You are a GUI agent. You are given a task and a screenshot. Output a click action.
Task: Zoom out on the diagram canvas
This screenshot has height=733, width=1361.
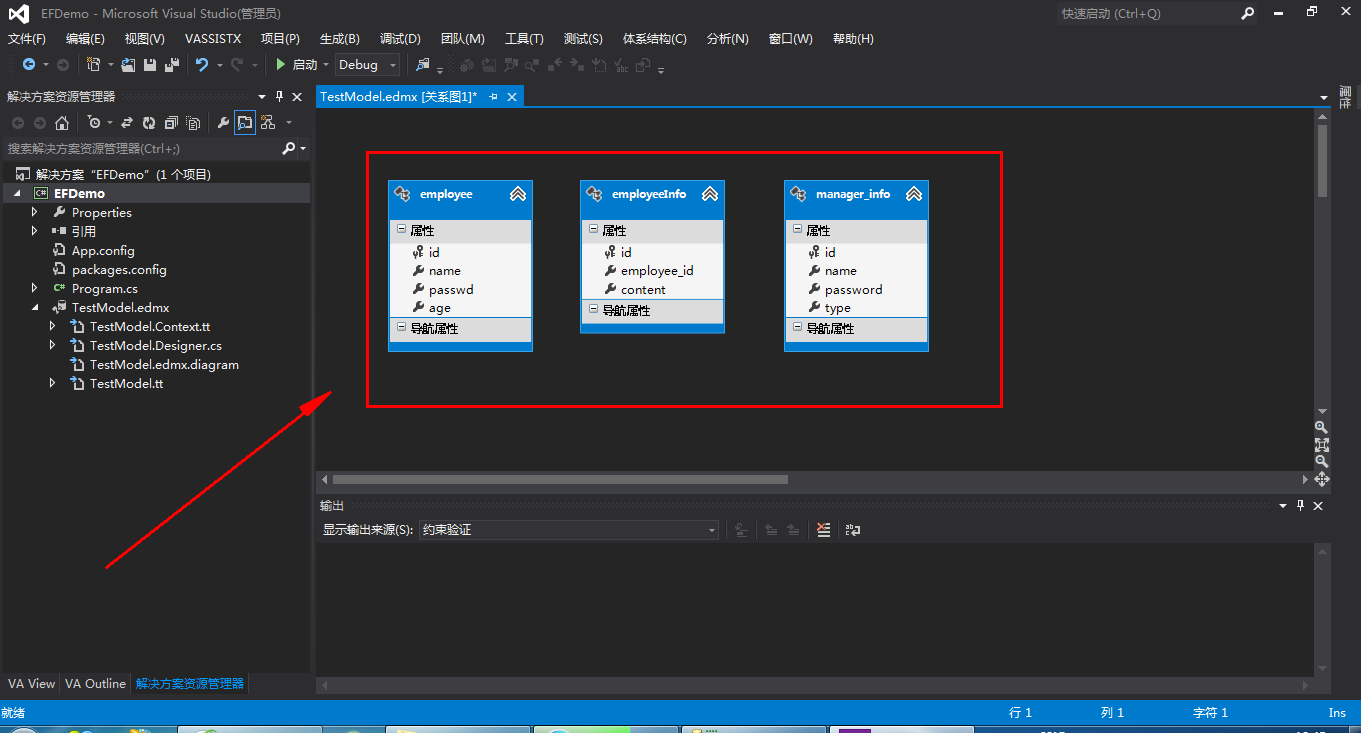click(1322, 462)
